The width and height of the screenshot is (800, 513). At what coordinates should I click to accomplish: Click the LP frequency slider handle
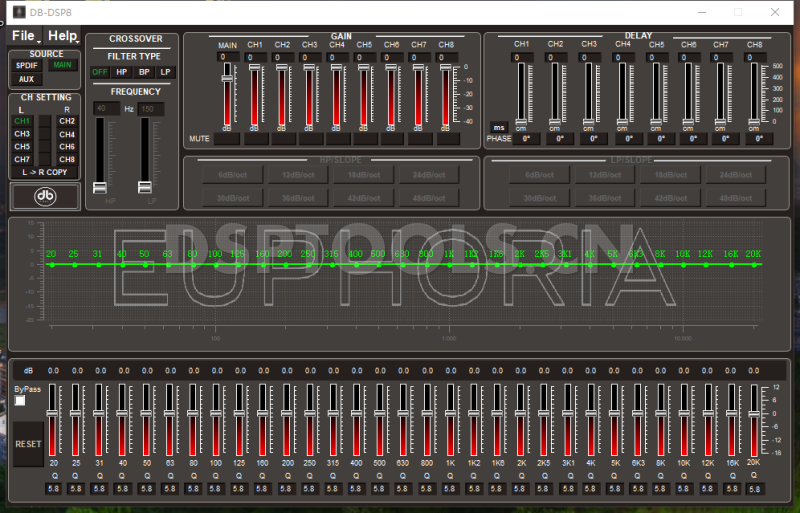point(145,187)
